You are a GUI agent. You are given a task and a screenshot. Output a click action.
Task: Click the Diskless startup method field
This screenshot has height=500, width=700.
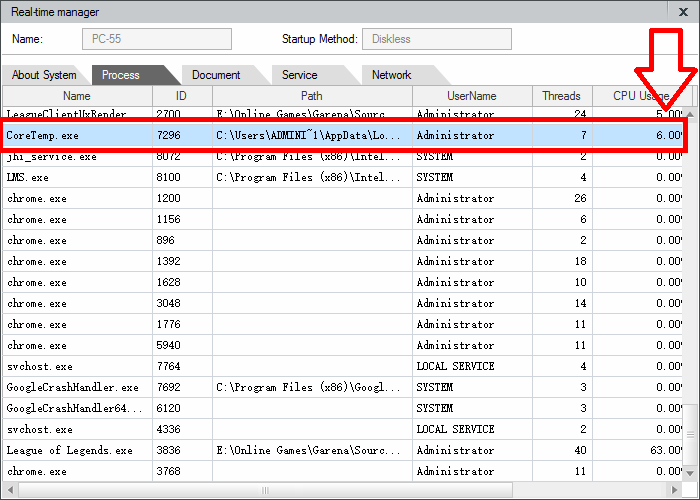436,39
